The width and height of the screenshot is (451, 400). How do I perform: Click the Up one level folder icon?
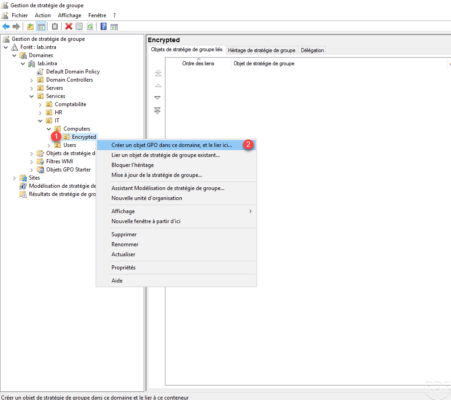(30, 26)
